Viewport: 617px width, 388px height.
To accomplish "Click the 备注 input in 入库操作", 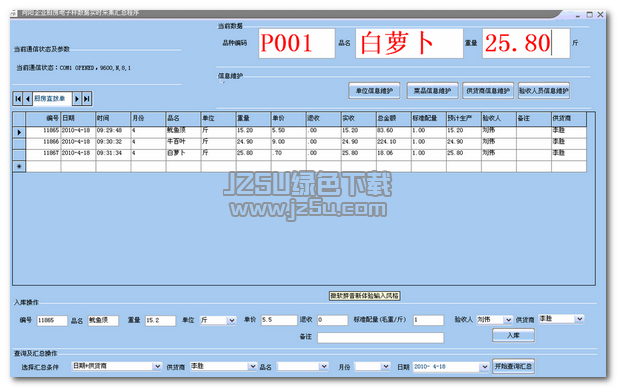I will tap(381, 338).
